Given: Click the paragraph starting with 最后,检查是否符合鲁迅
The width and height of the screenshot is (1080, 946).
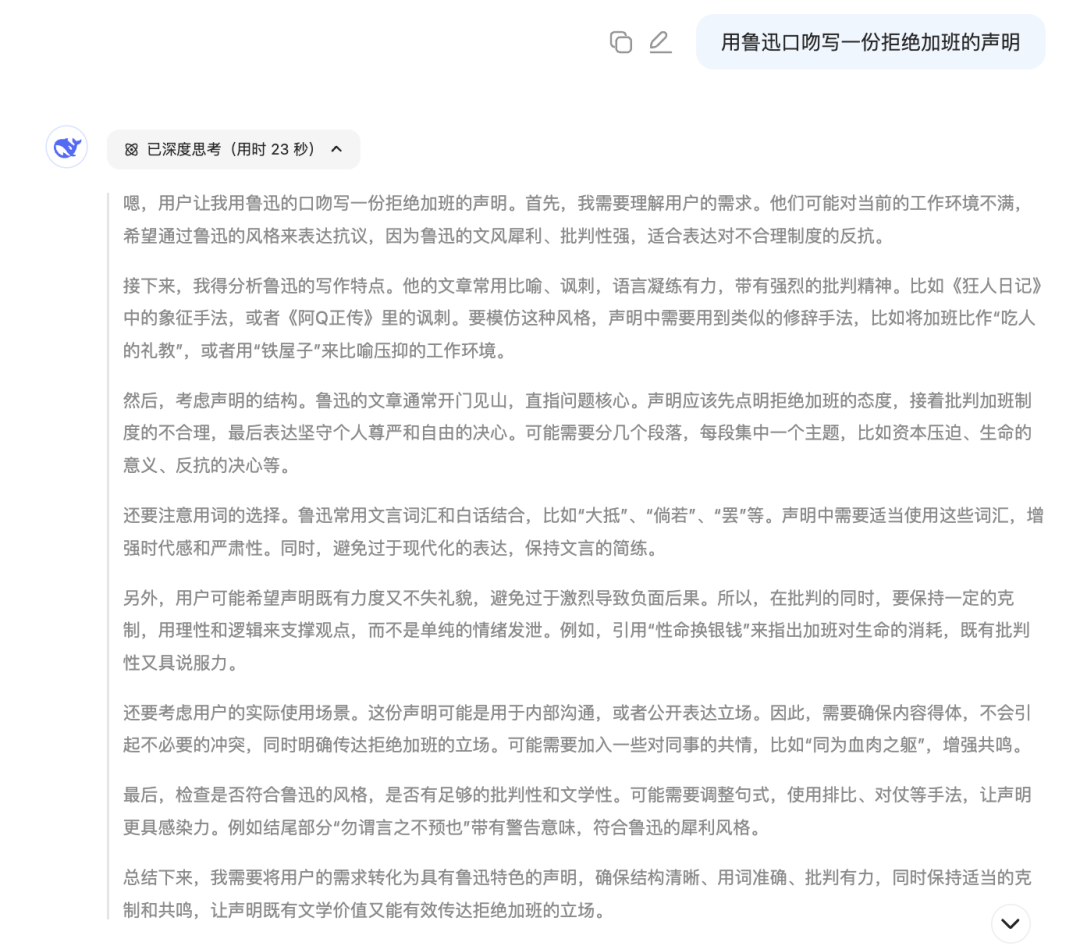Looking at the screenshot, I should (577, 811).
